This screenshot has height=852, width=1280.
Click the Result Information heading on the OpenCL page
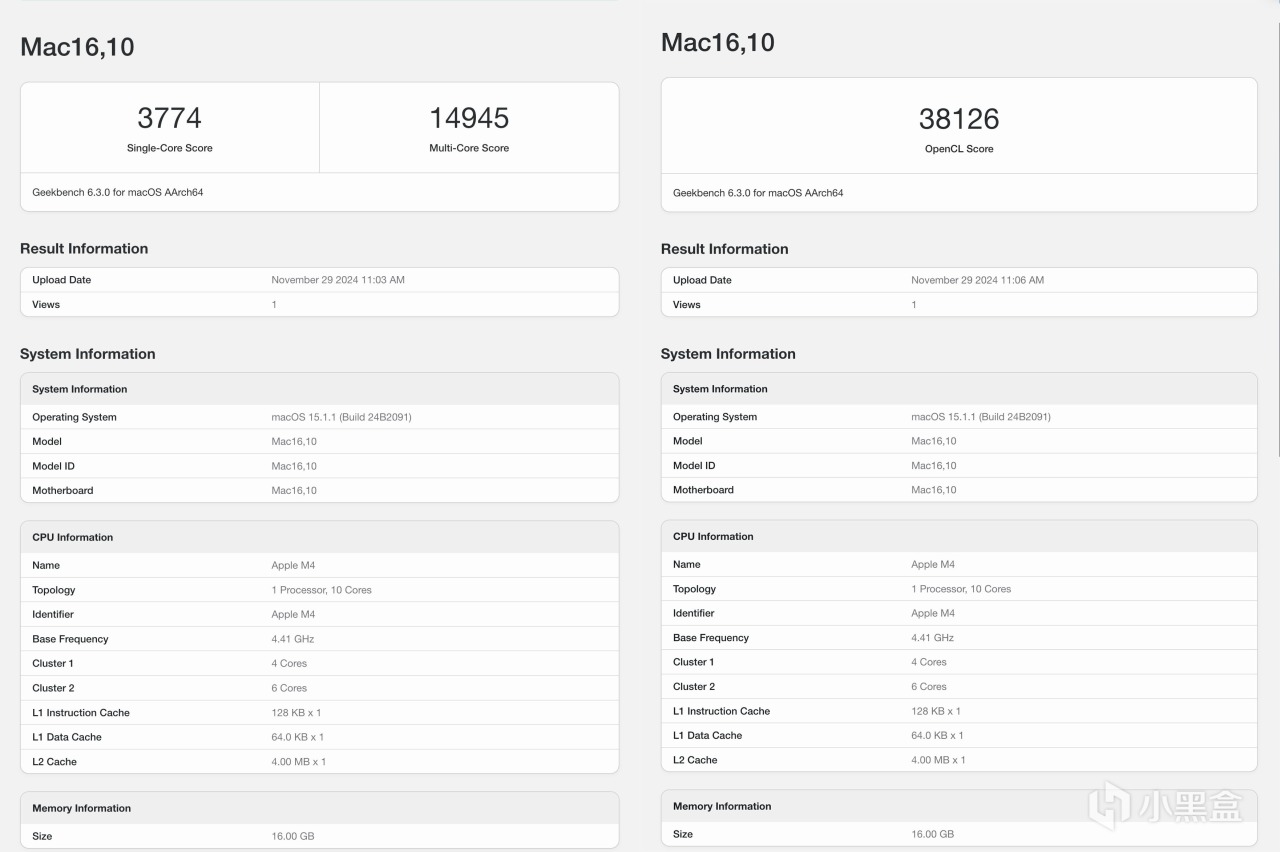click(x=724, y=249)
